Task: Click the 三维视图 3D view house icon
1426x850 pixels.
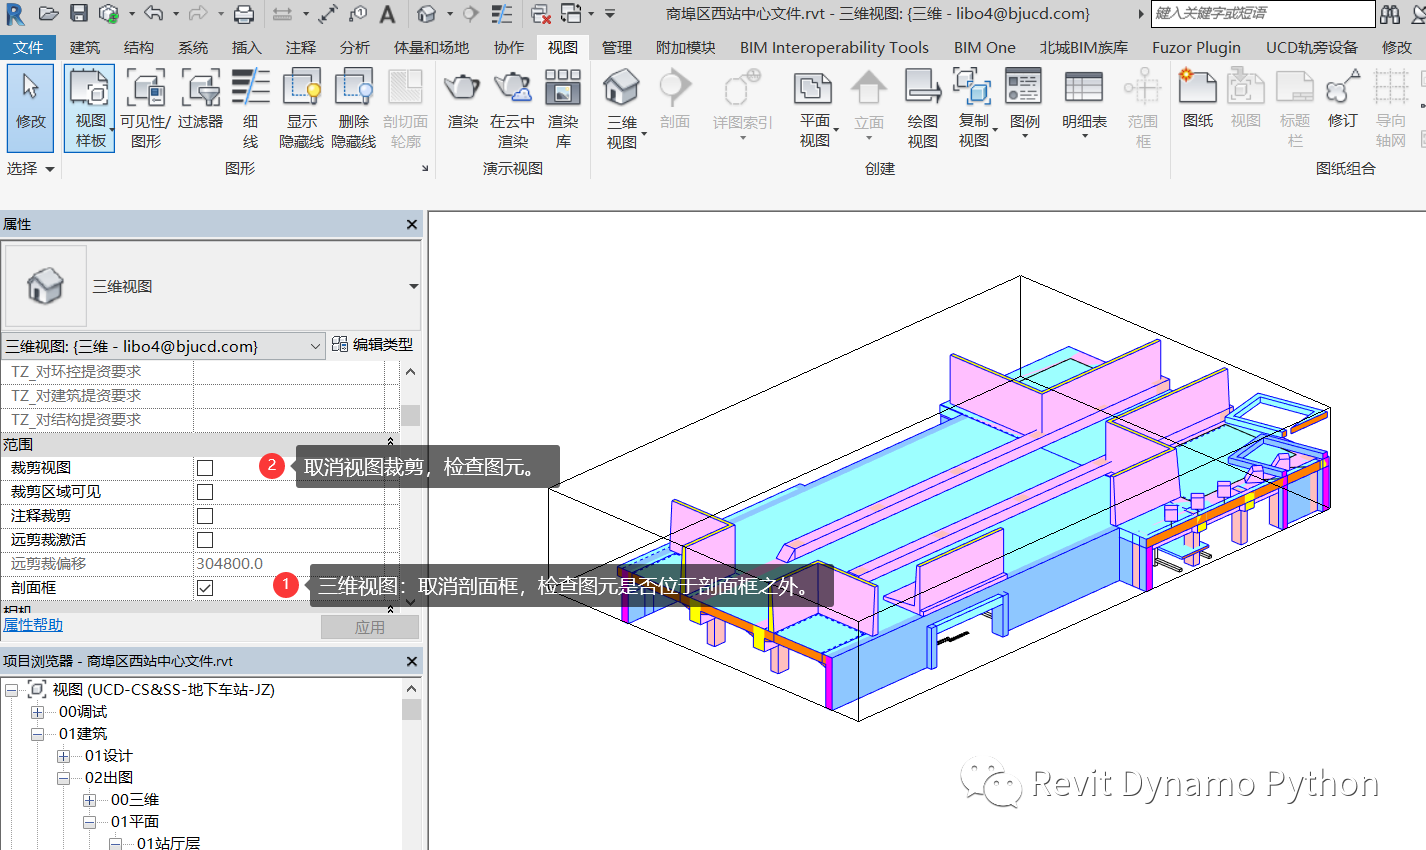Action: [x=621, y=88]
